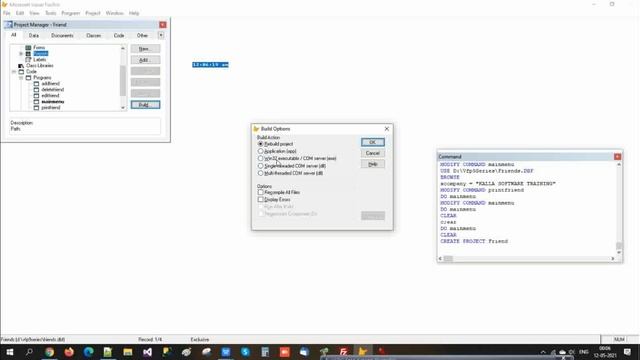
Task: Show hidden system tray icons
Action: tap(543, 352)
